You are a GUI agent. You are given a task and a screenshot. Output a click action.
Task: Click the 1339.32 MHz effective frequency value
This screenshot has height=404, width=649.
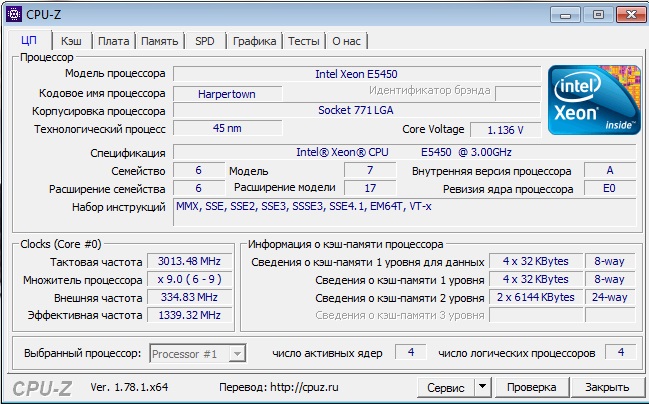pos(189,315)
